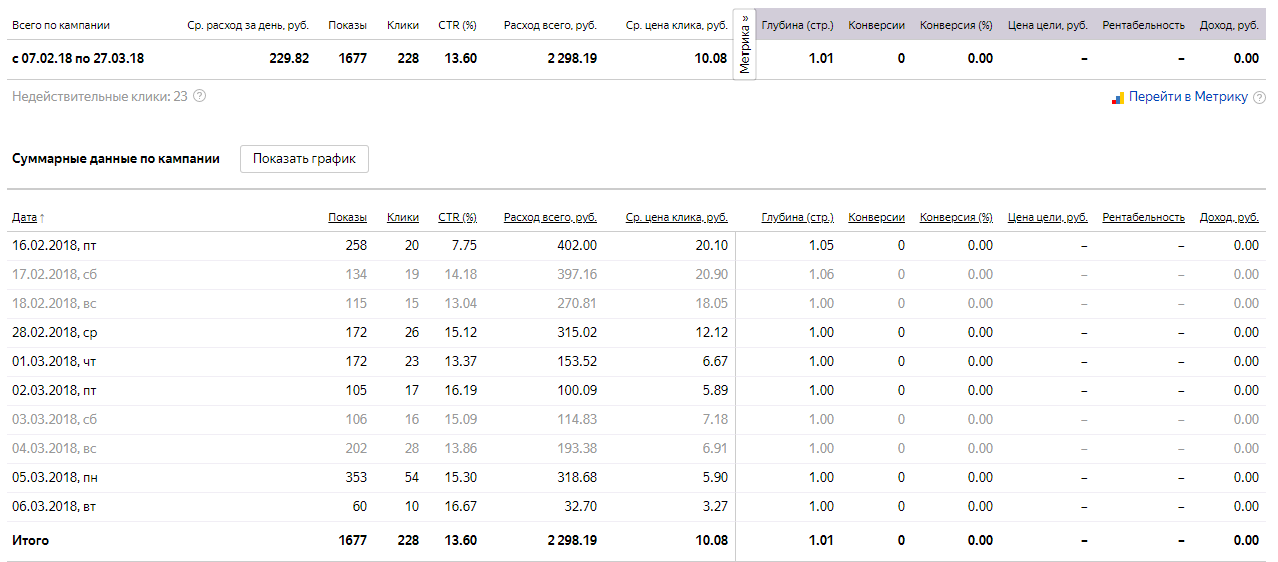Screen dimensions: 1278x562
Task: Sort table by Клики column
Action: coord(403,217)
